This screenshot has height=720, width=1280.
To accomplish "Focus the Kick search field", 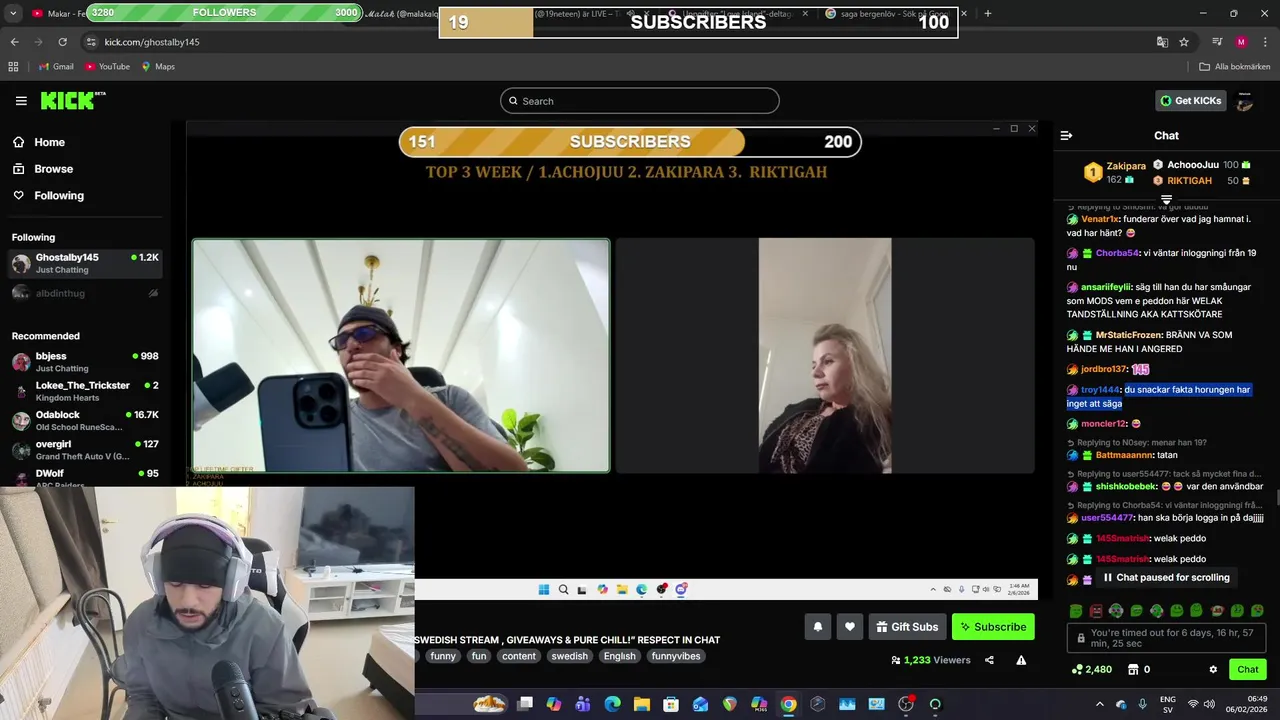I will click(639, 101).
